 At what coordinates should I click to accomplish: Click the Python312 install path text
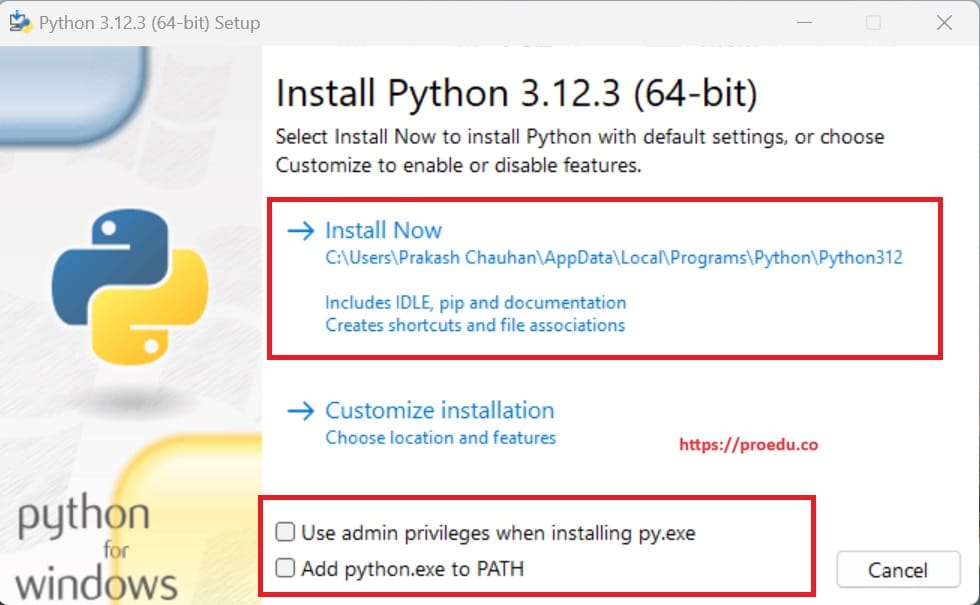coord(614,258)
